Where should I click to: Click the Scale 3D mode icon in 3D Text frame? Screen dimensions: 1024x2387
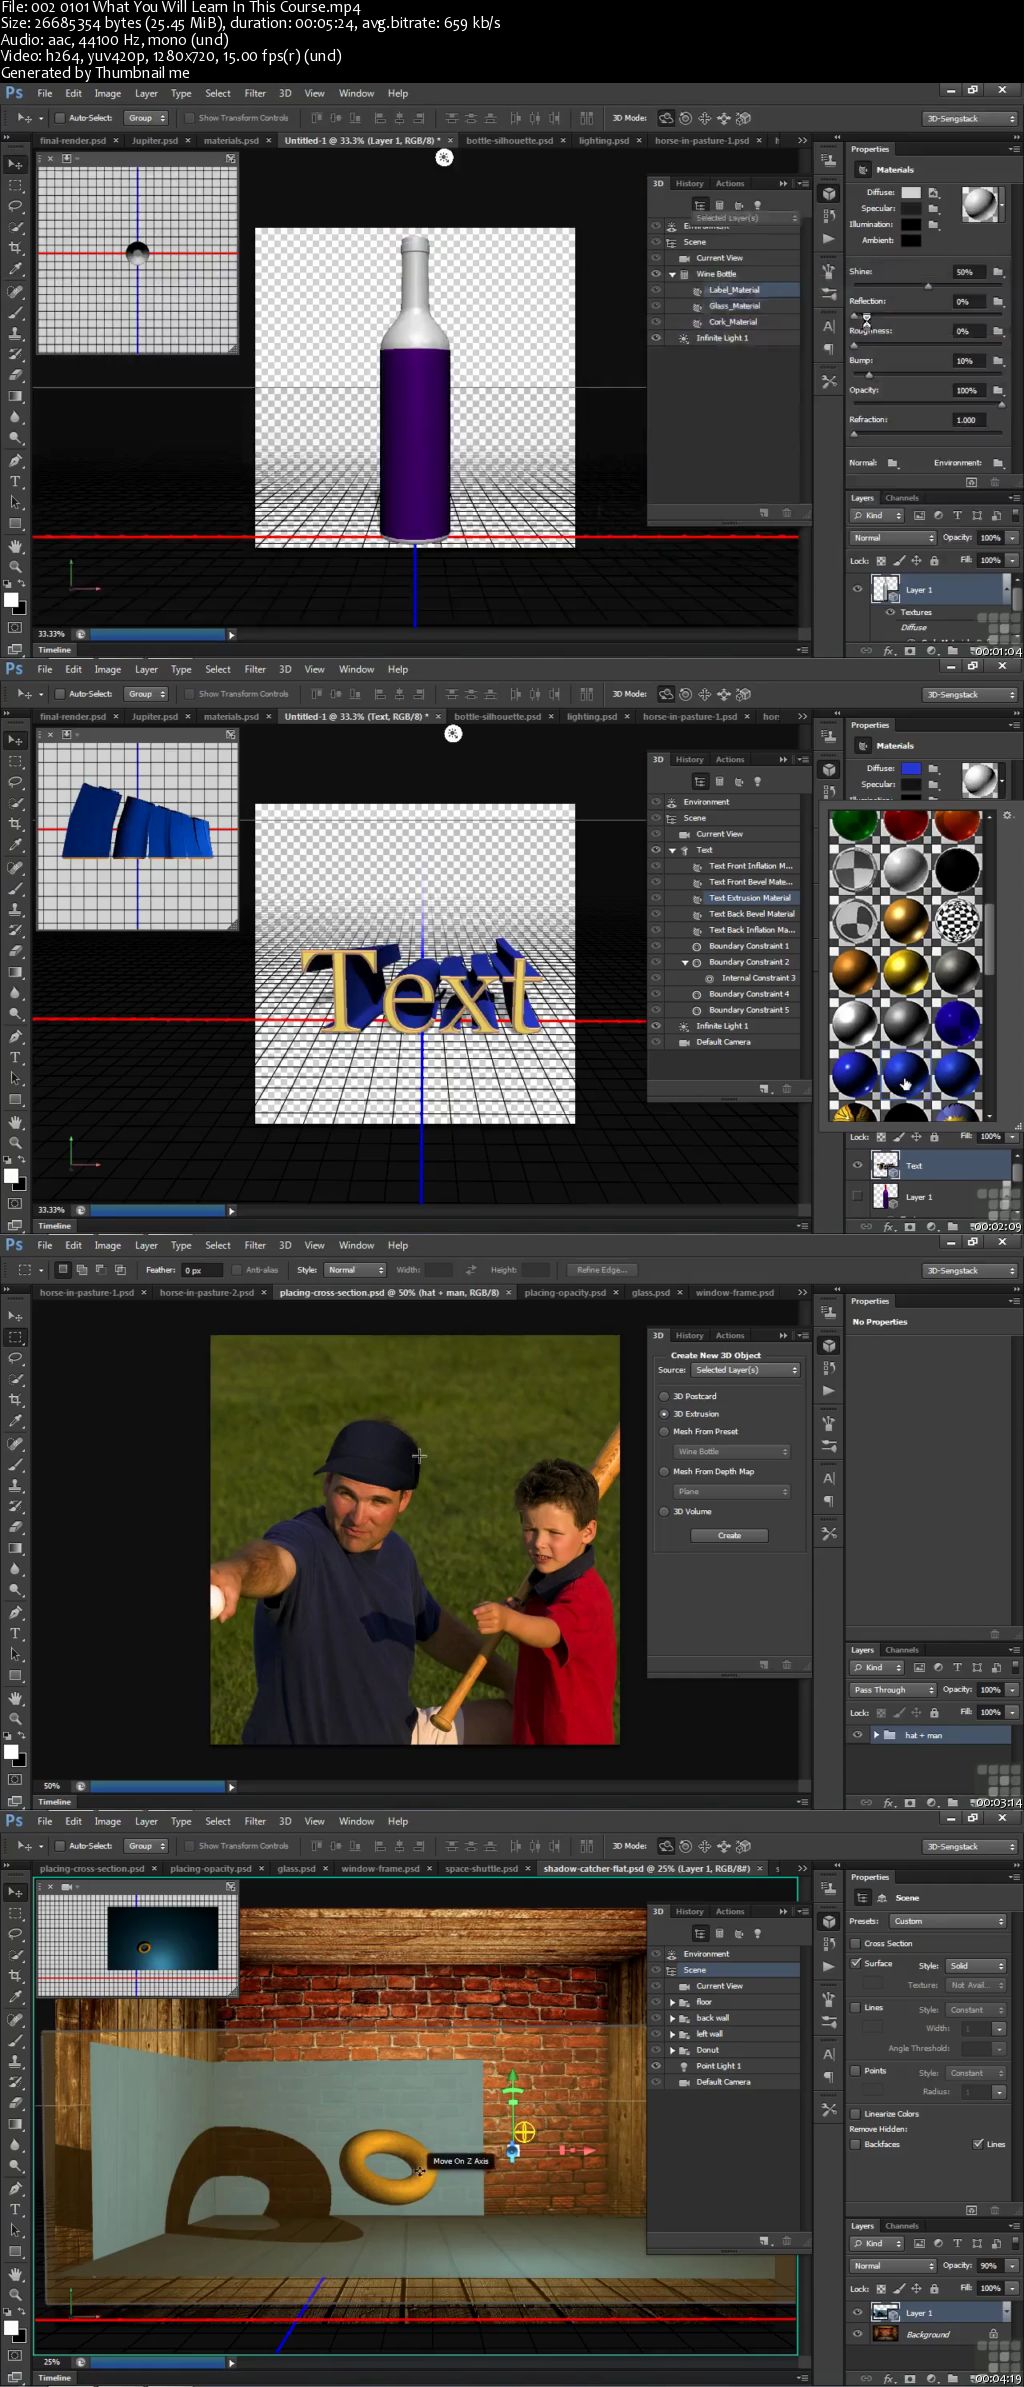click(x=743, y=694)
